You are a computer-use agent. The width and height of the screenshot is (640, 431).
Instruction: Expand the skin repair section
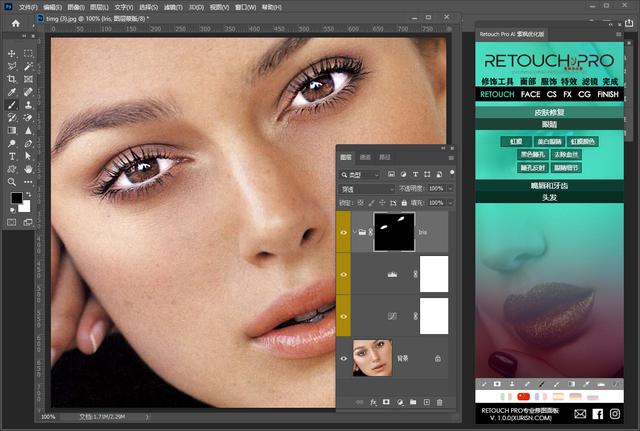549,112
